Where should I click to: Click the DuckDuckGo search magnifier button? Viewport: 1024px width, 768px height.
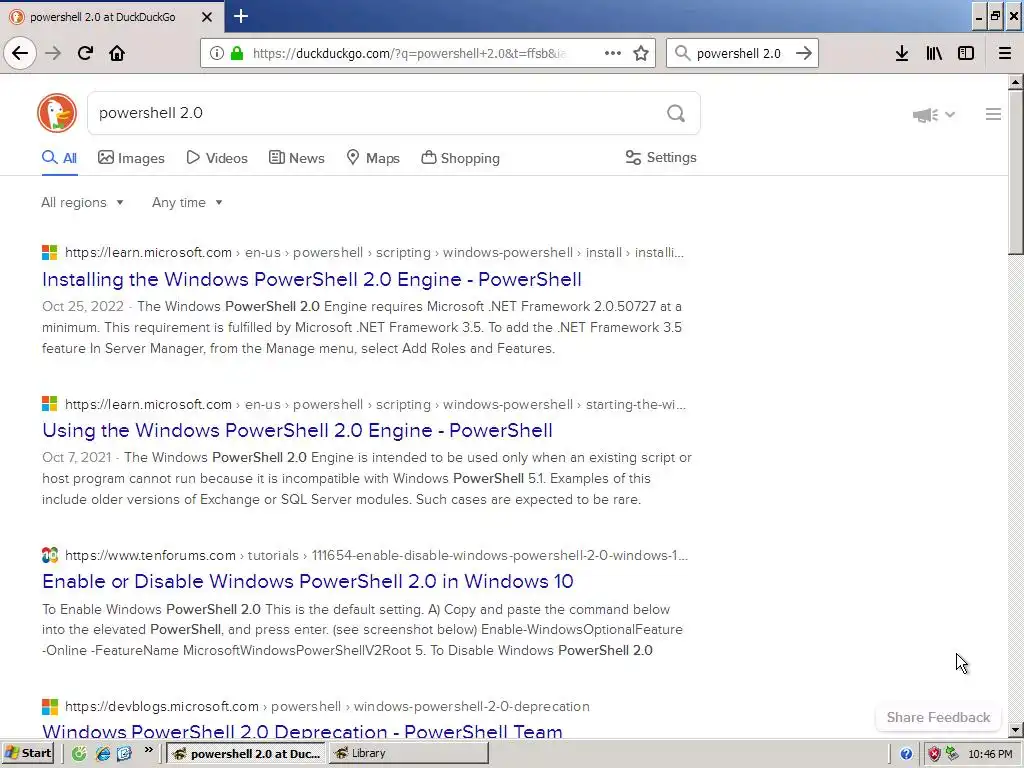click(676, 113)
